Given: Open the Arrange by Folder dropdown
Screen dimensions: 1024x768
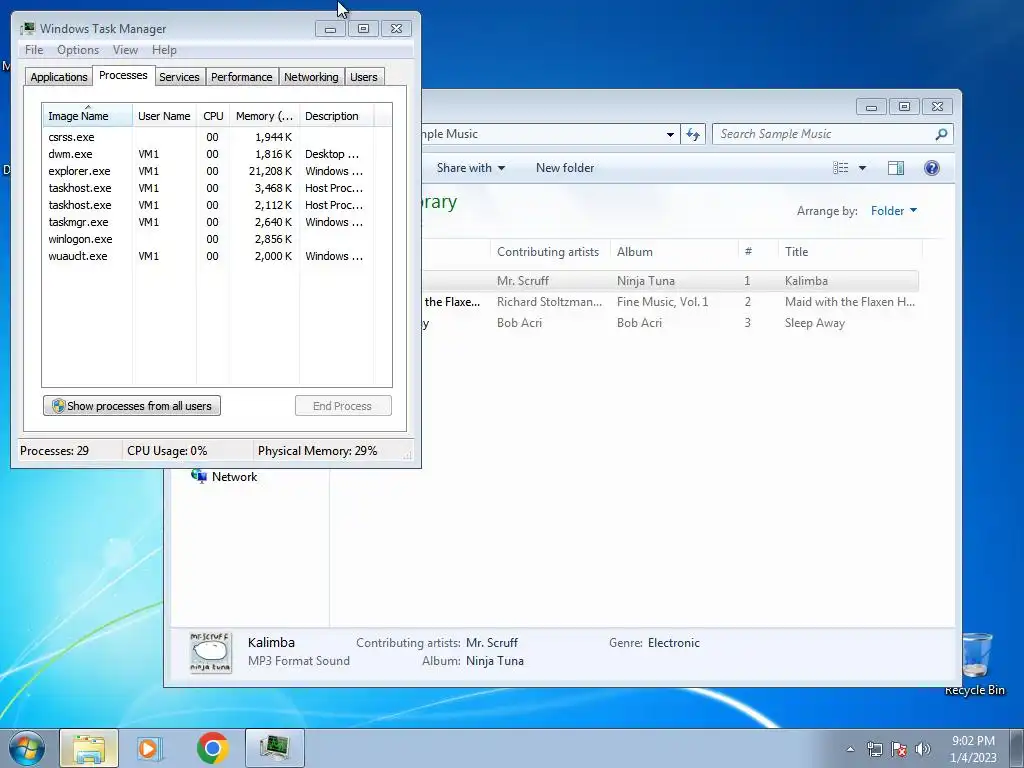Looking at the screenshot, I should click(893, 211).
